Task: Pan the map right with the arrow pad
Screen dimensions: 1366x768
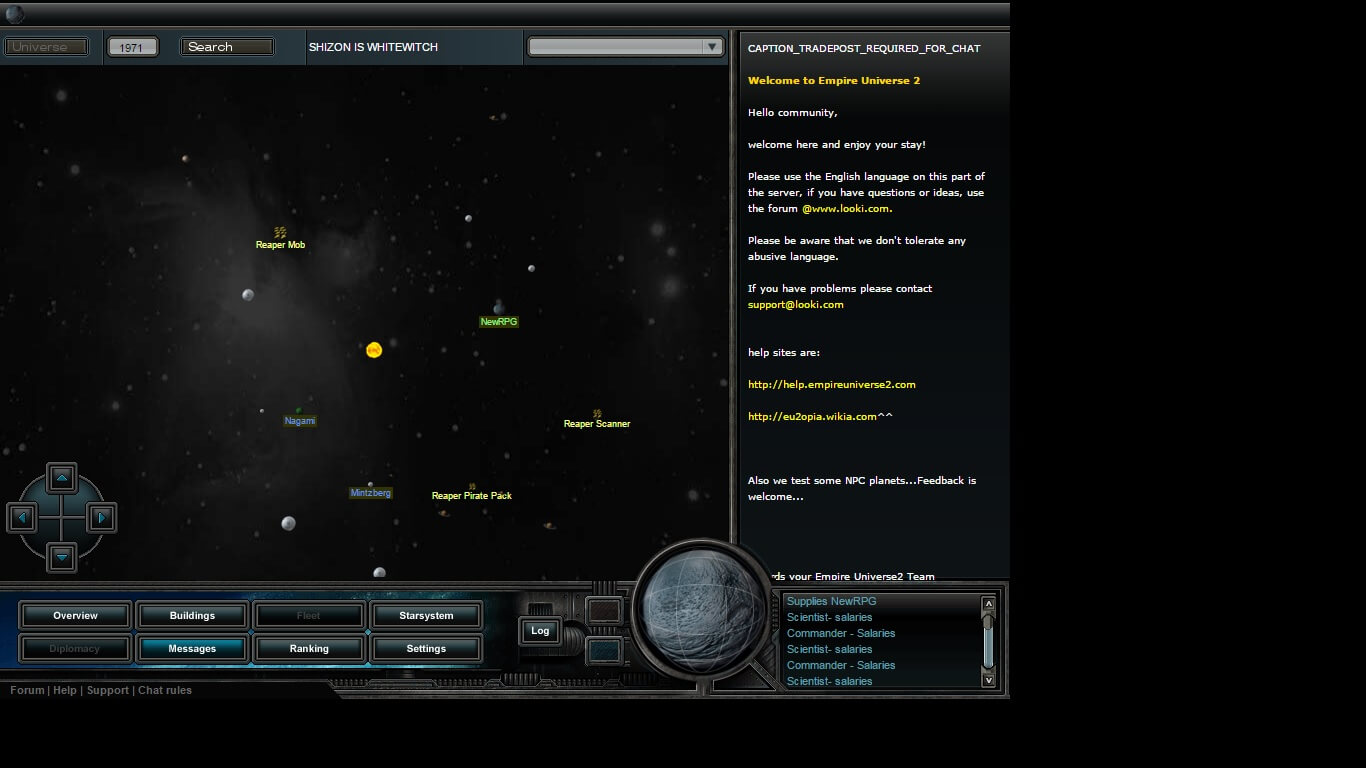Action: [101, 518]
